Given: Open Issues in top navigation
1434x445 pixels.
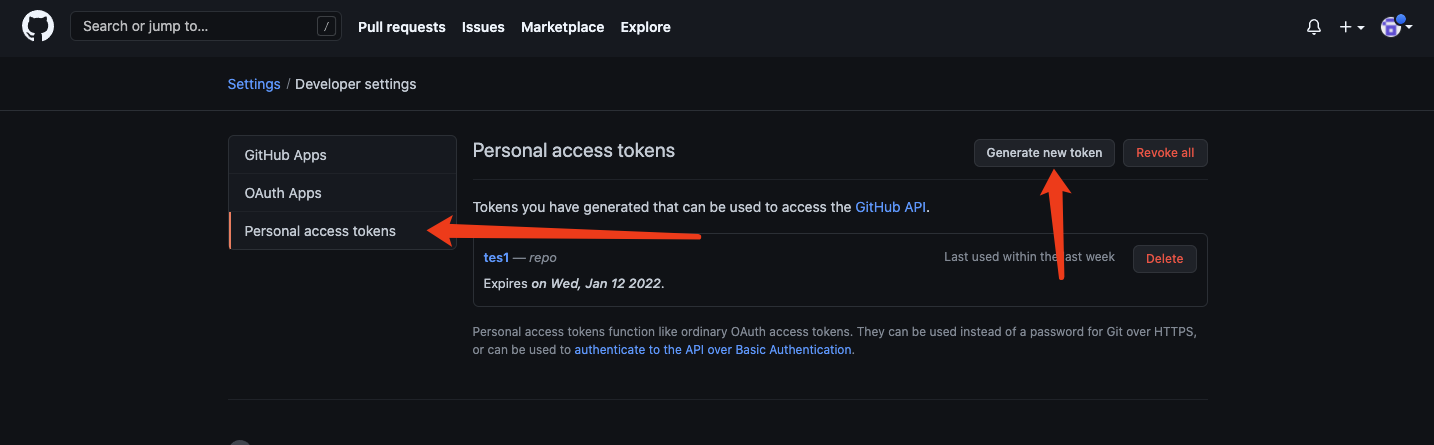Looking at the screenshot, I should tap(483, 27).
